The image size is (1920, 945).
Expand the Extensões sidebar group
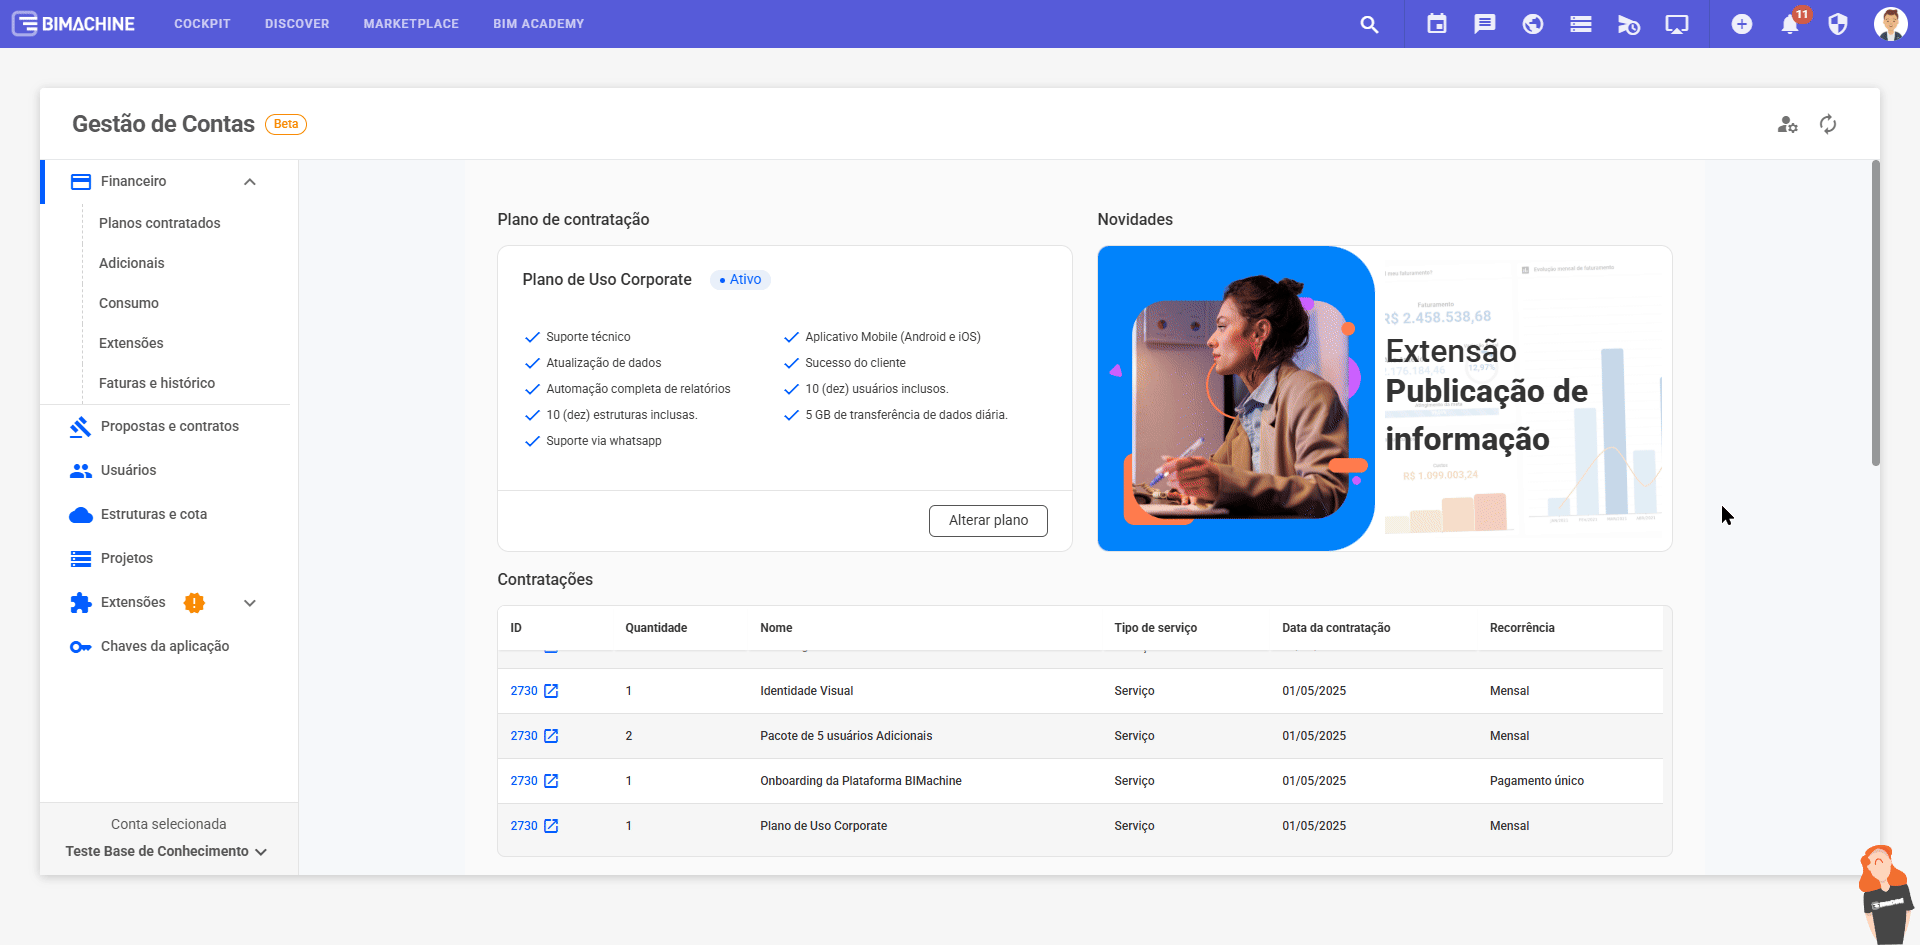click(x=250, y=603)
